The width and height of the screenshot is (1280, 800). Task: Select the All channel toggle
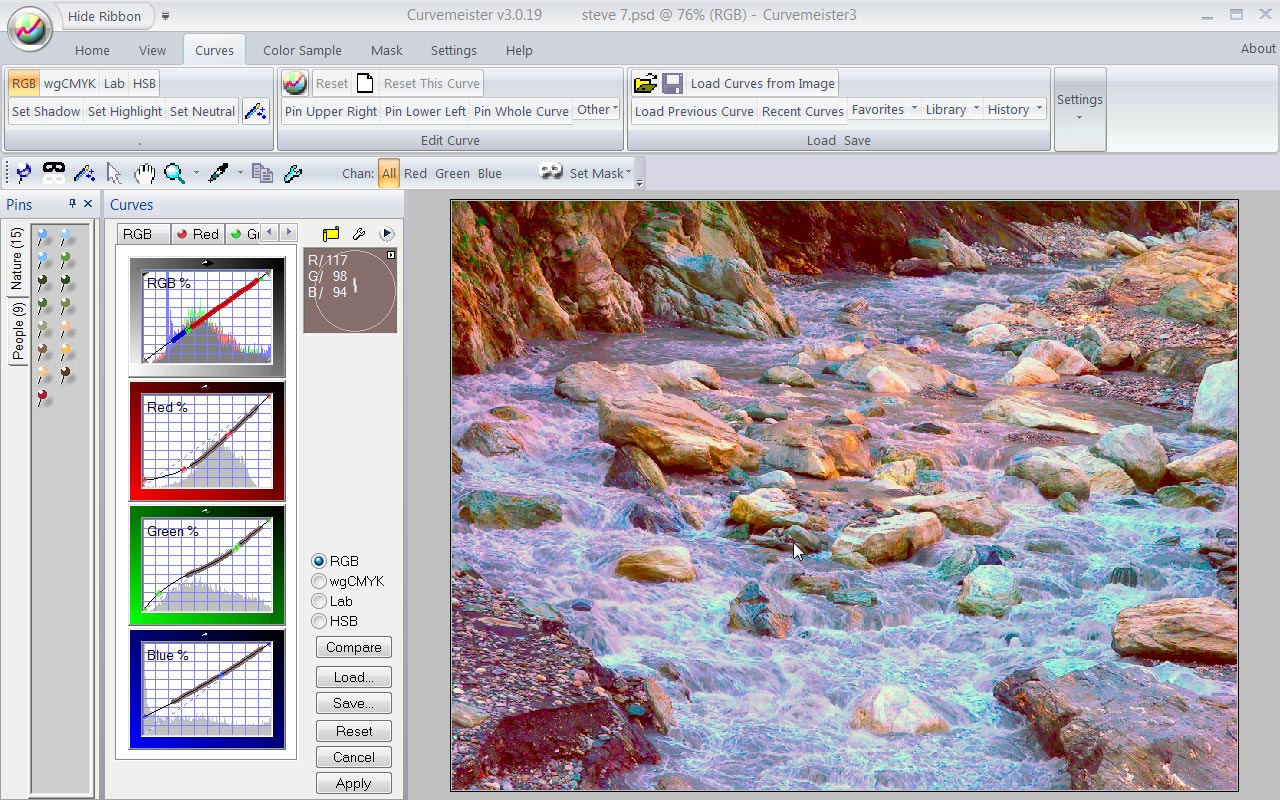click(x=389, y=173)
